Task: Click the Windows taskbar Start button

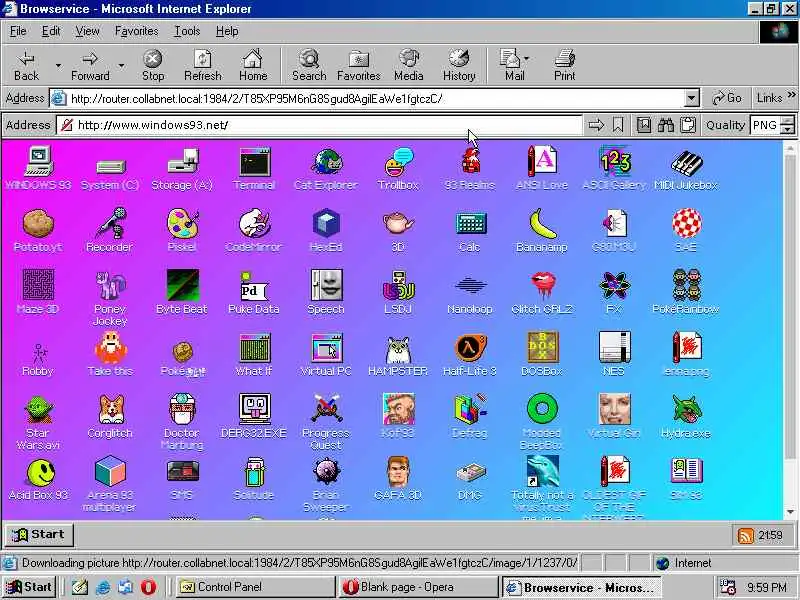Action: coord(29,587)
